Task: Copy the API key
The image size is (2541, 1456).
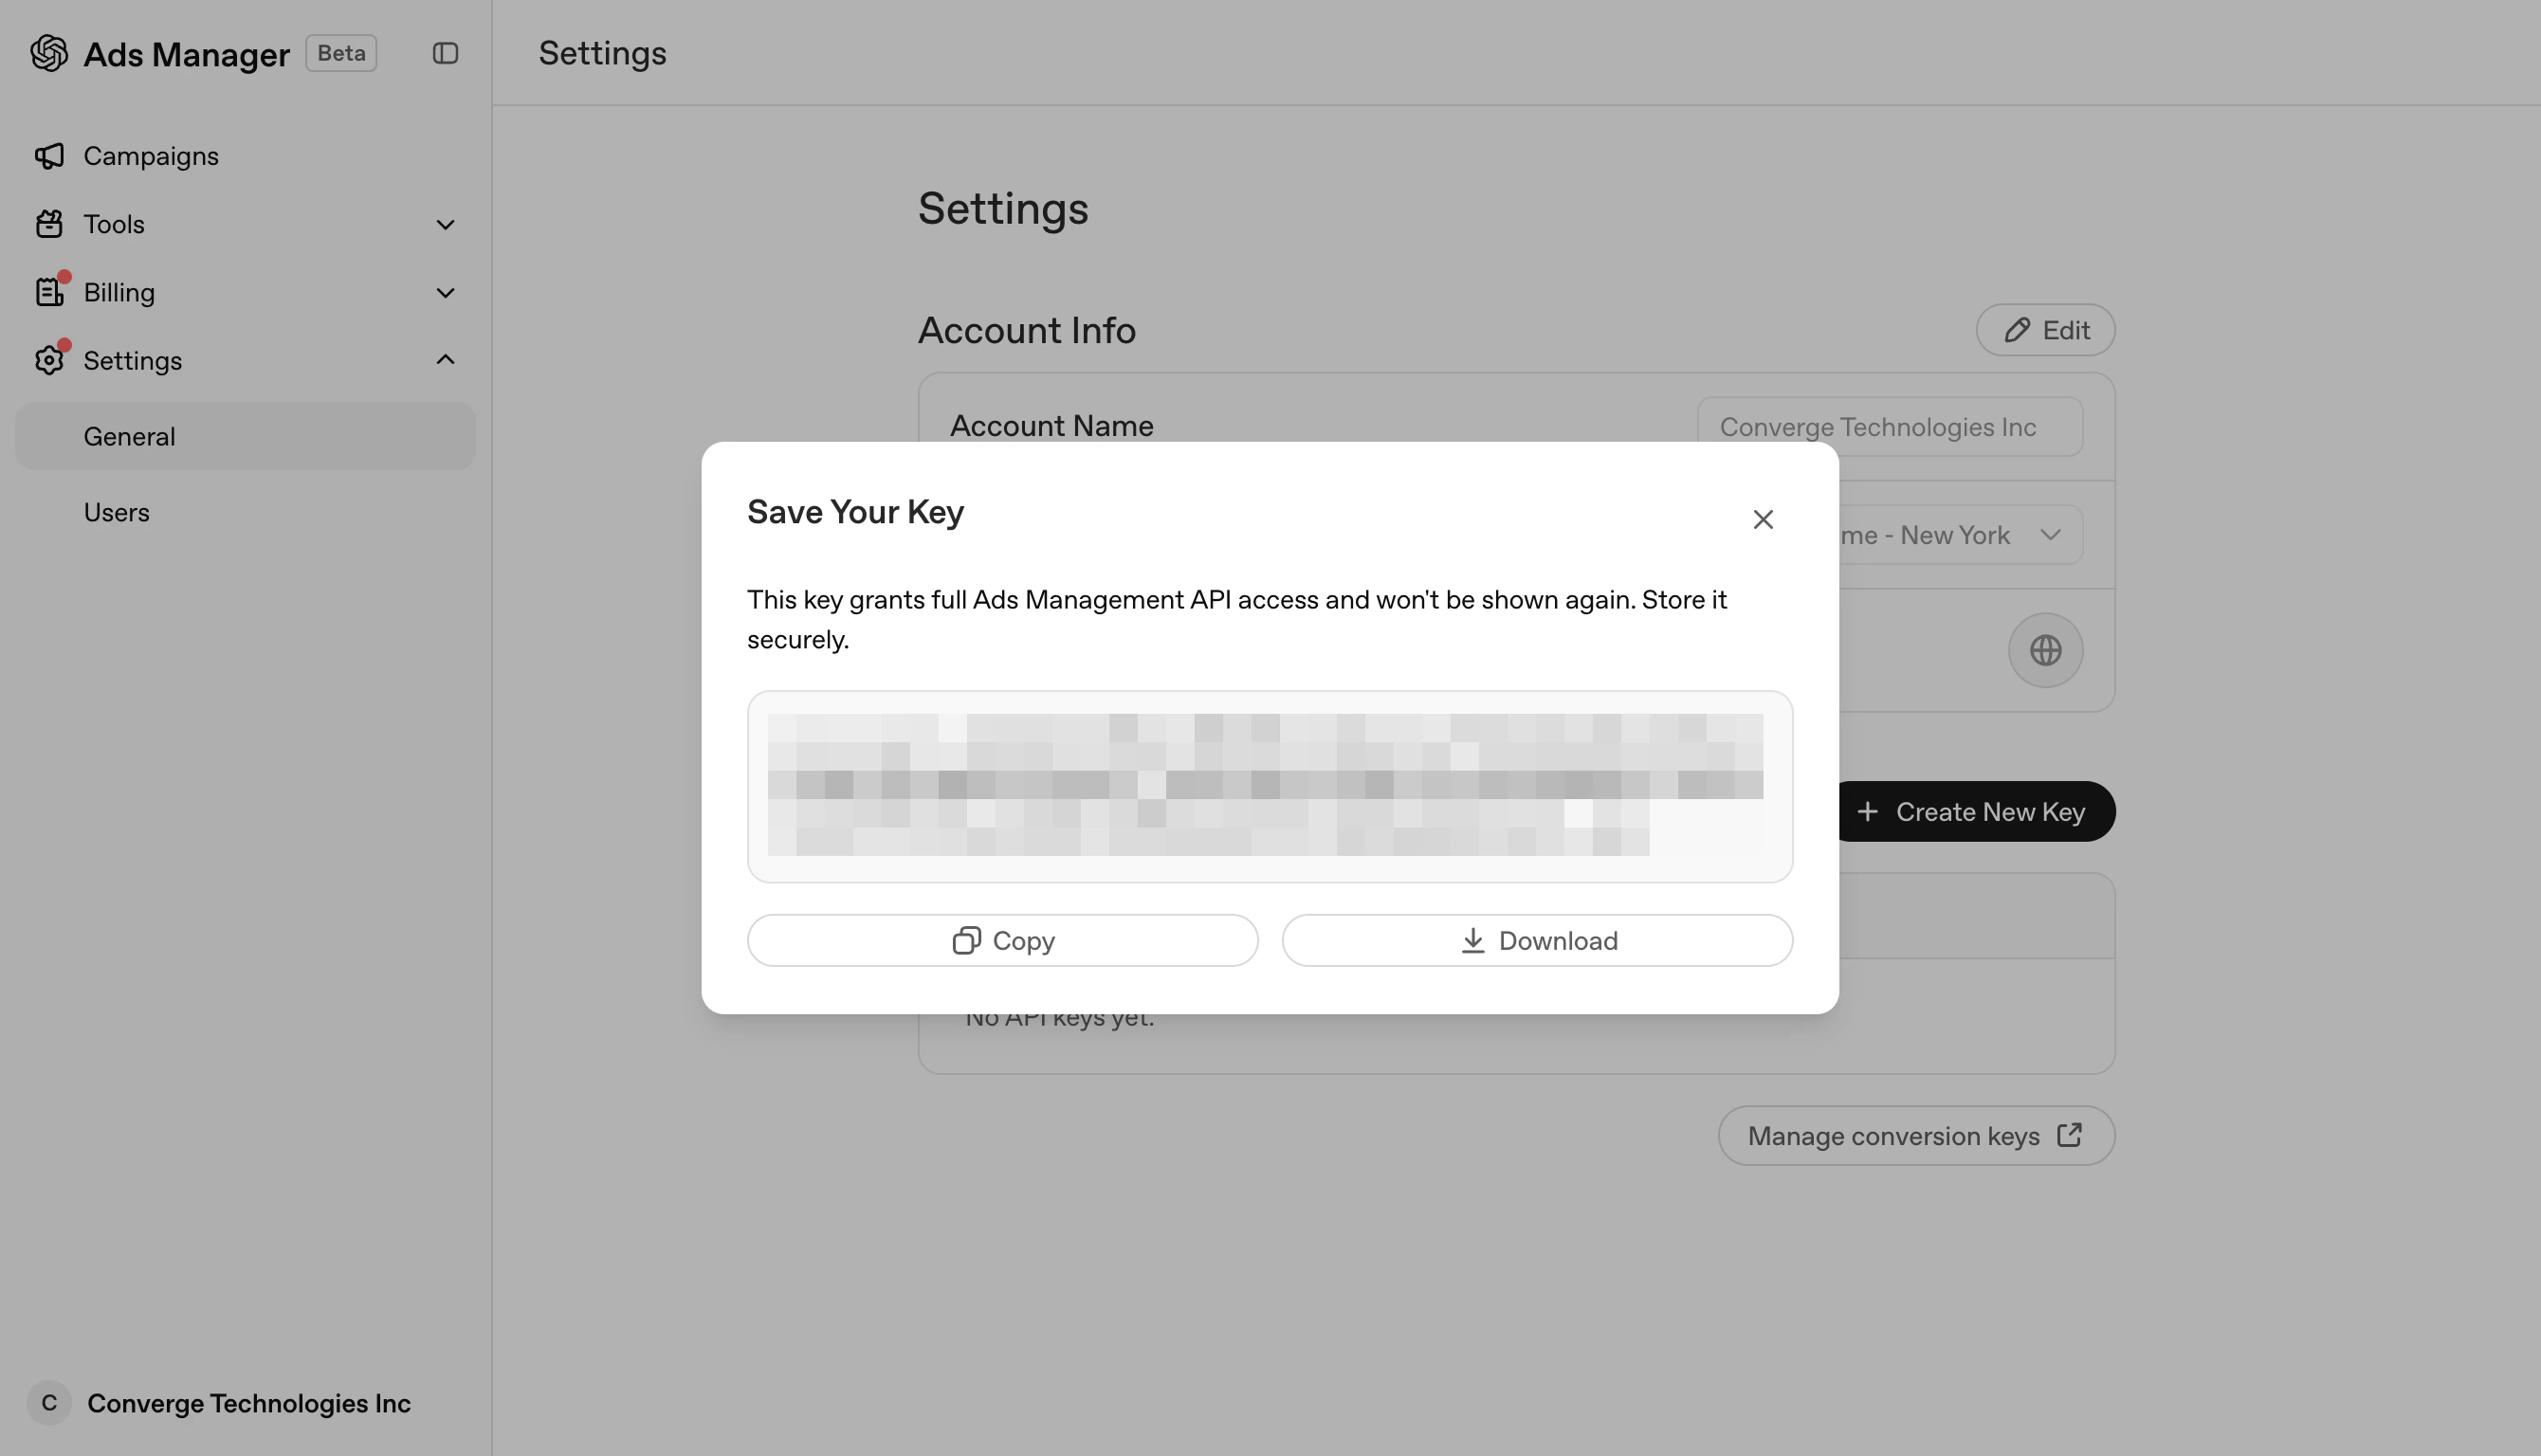Action: click(x=1002, y=940)
